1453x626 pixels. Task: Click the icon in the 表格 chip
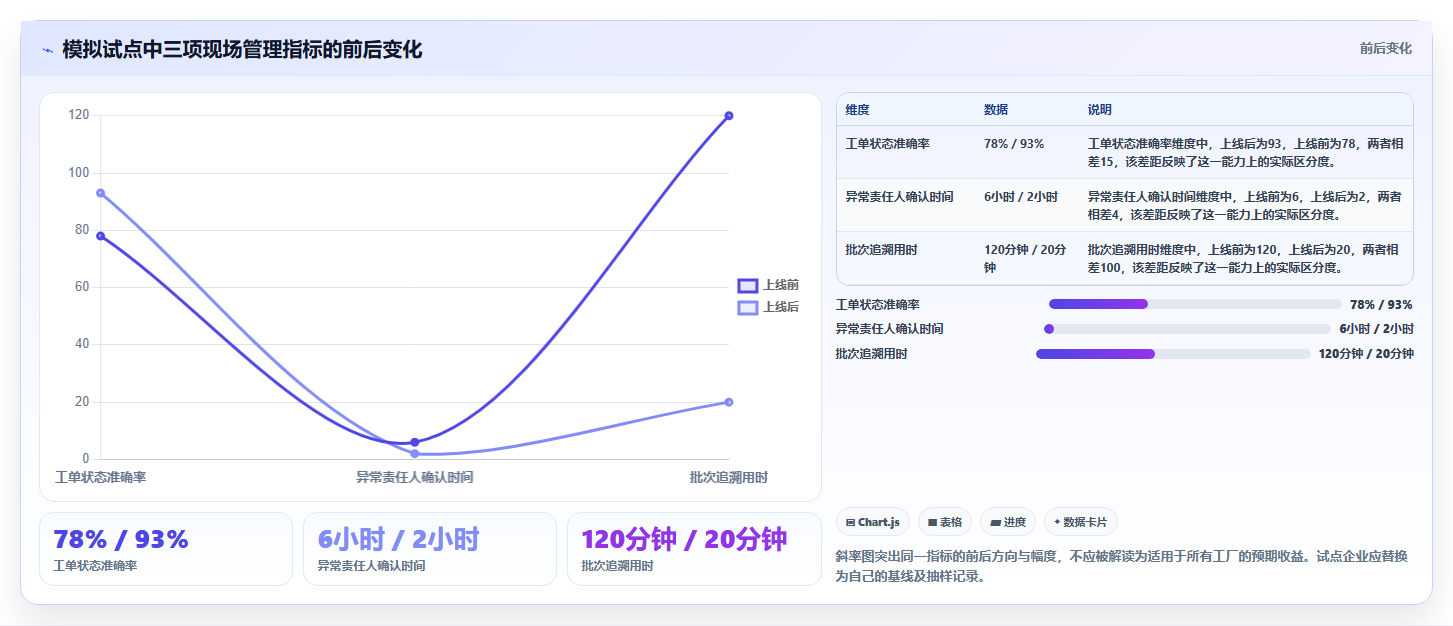point(932,522)
